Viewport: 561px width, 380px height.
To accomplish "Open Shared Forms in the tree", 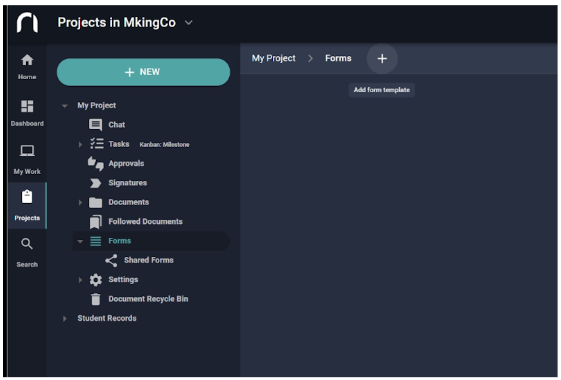I will (149, 260).
